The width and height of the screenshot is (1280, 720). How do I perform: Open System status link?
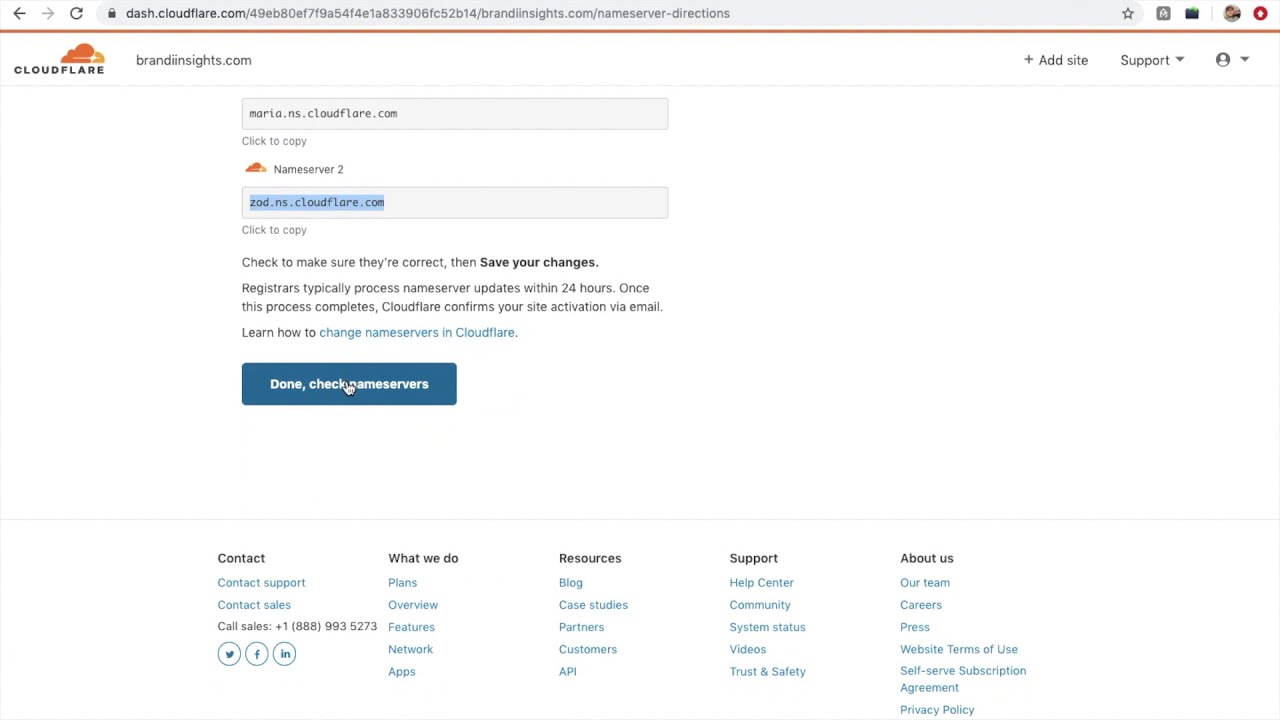pos(767,627)
